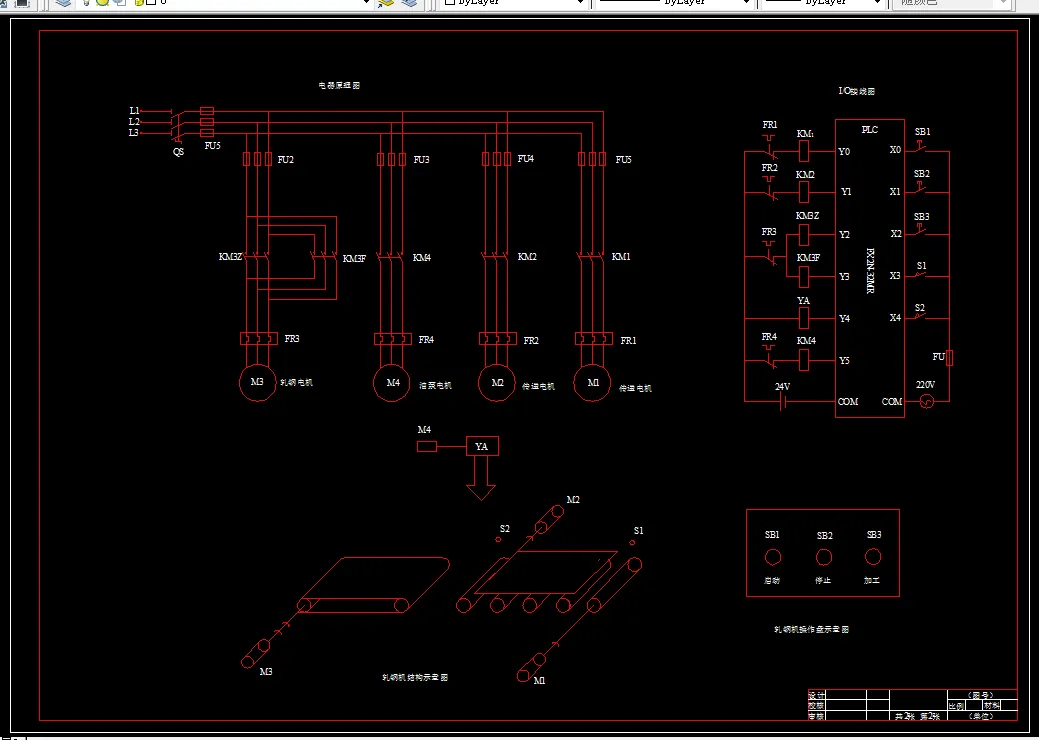1039x740 pixels.
Task: Select the FU fuse on PLC input side
Action: click(949, 358)
